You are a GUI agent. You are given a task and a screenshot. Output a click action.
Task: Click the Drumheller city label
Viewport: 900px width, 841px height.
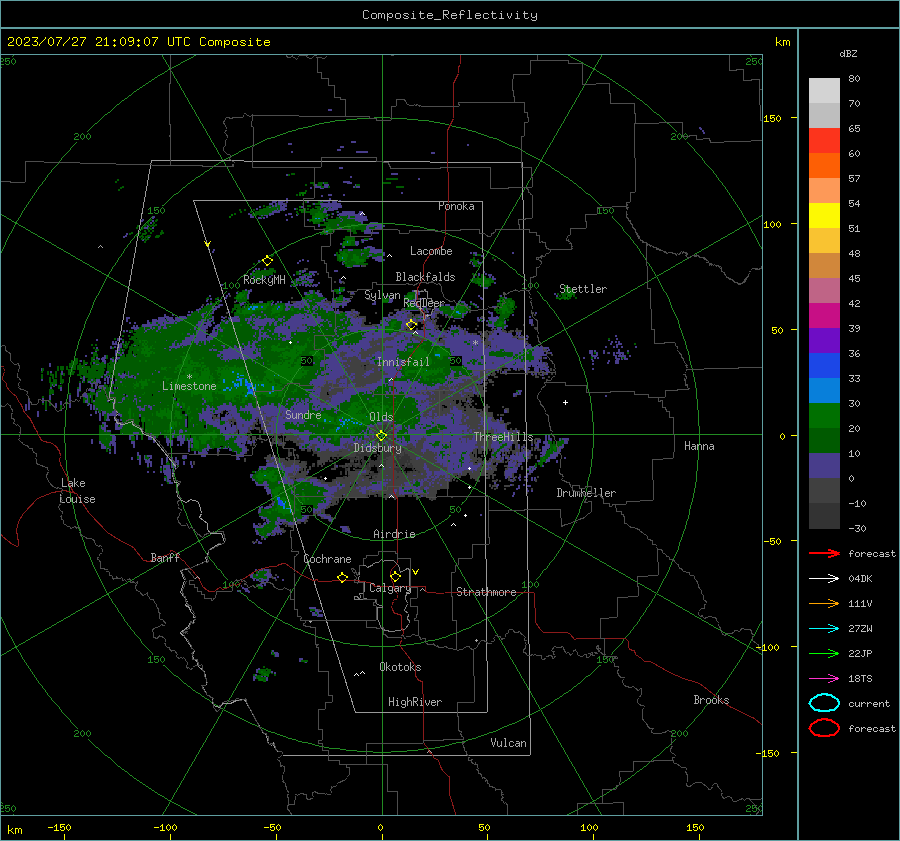pos(586,493)
